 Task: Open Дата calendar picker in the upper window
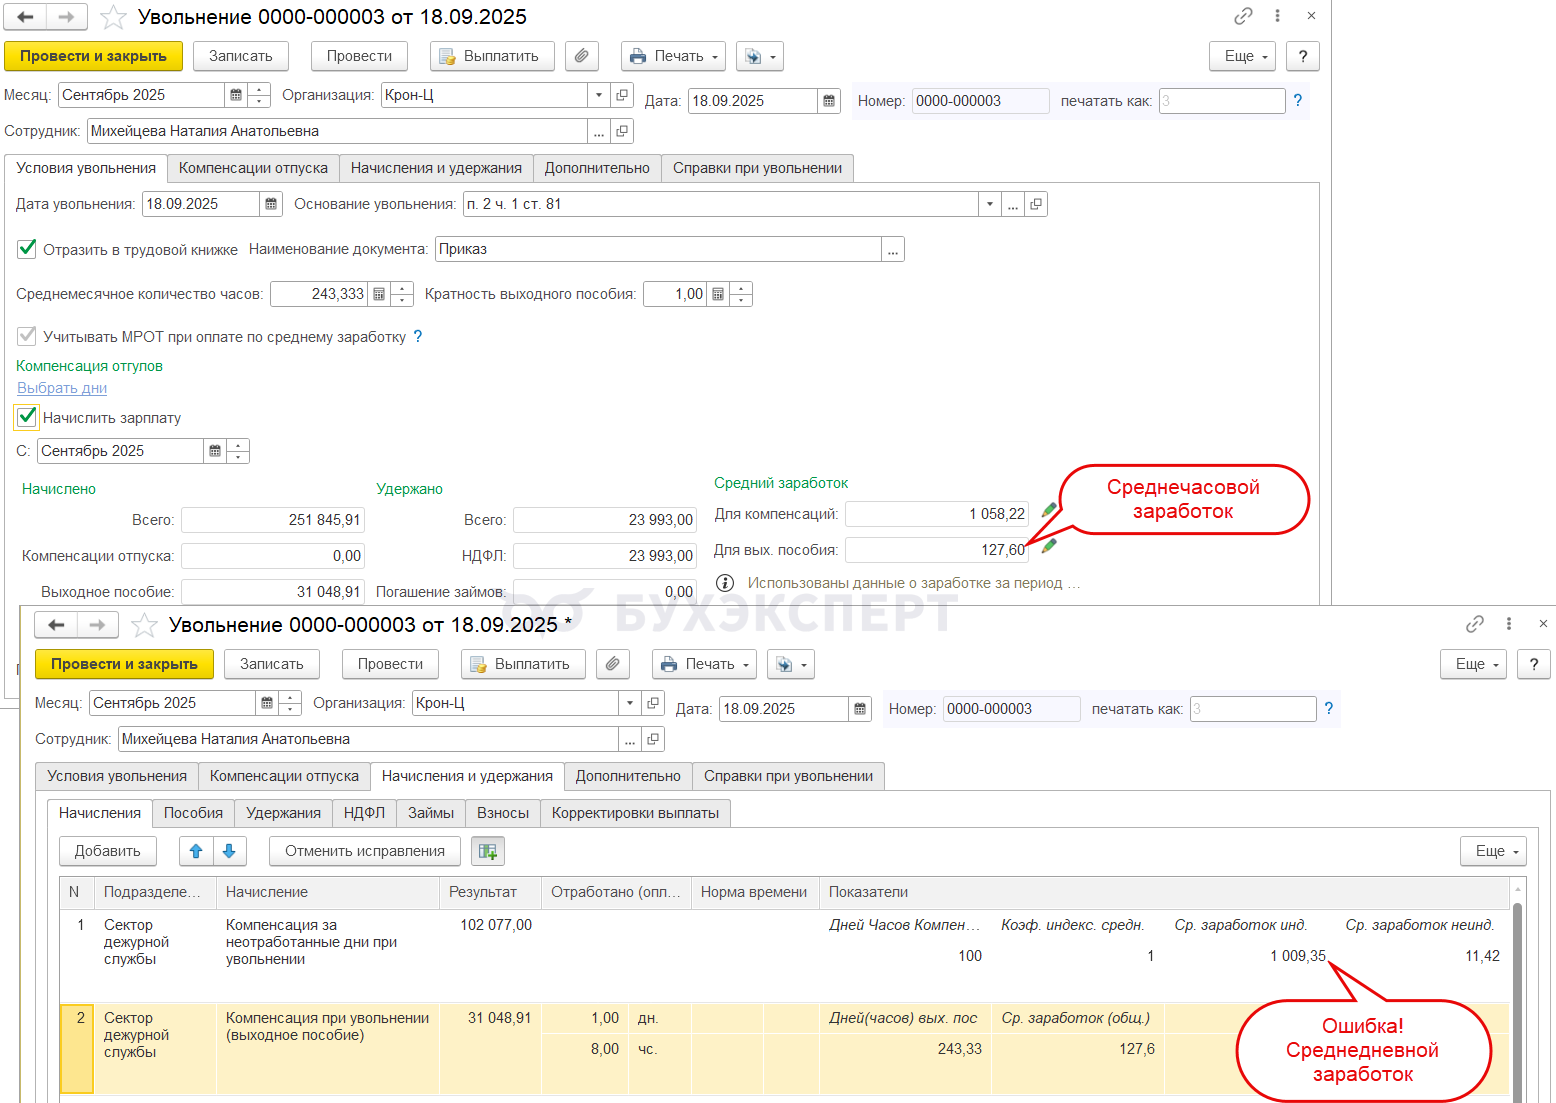(x=829, y=101)
